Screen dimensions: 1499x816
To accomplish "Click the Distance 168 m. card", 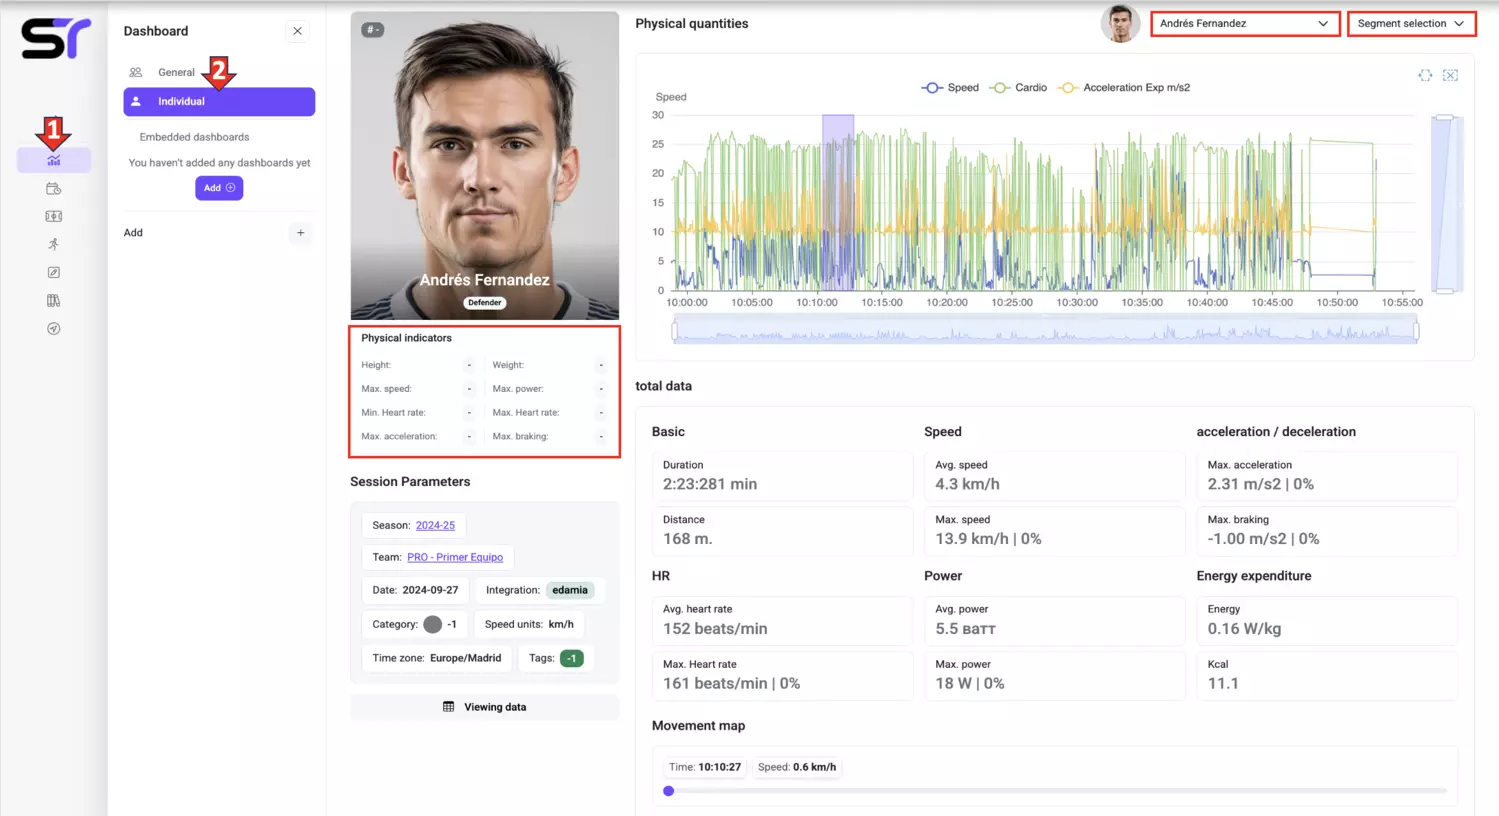I will click(782, 531).
